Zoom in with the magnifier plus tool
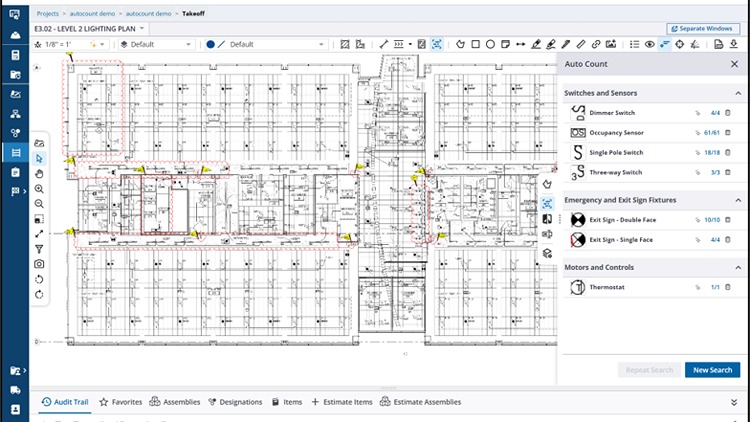Image resolution: width=750 pixels, height=422 pixels. click(x=39, y=189)
